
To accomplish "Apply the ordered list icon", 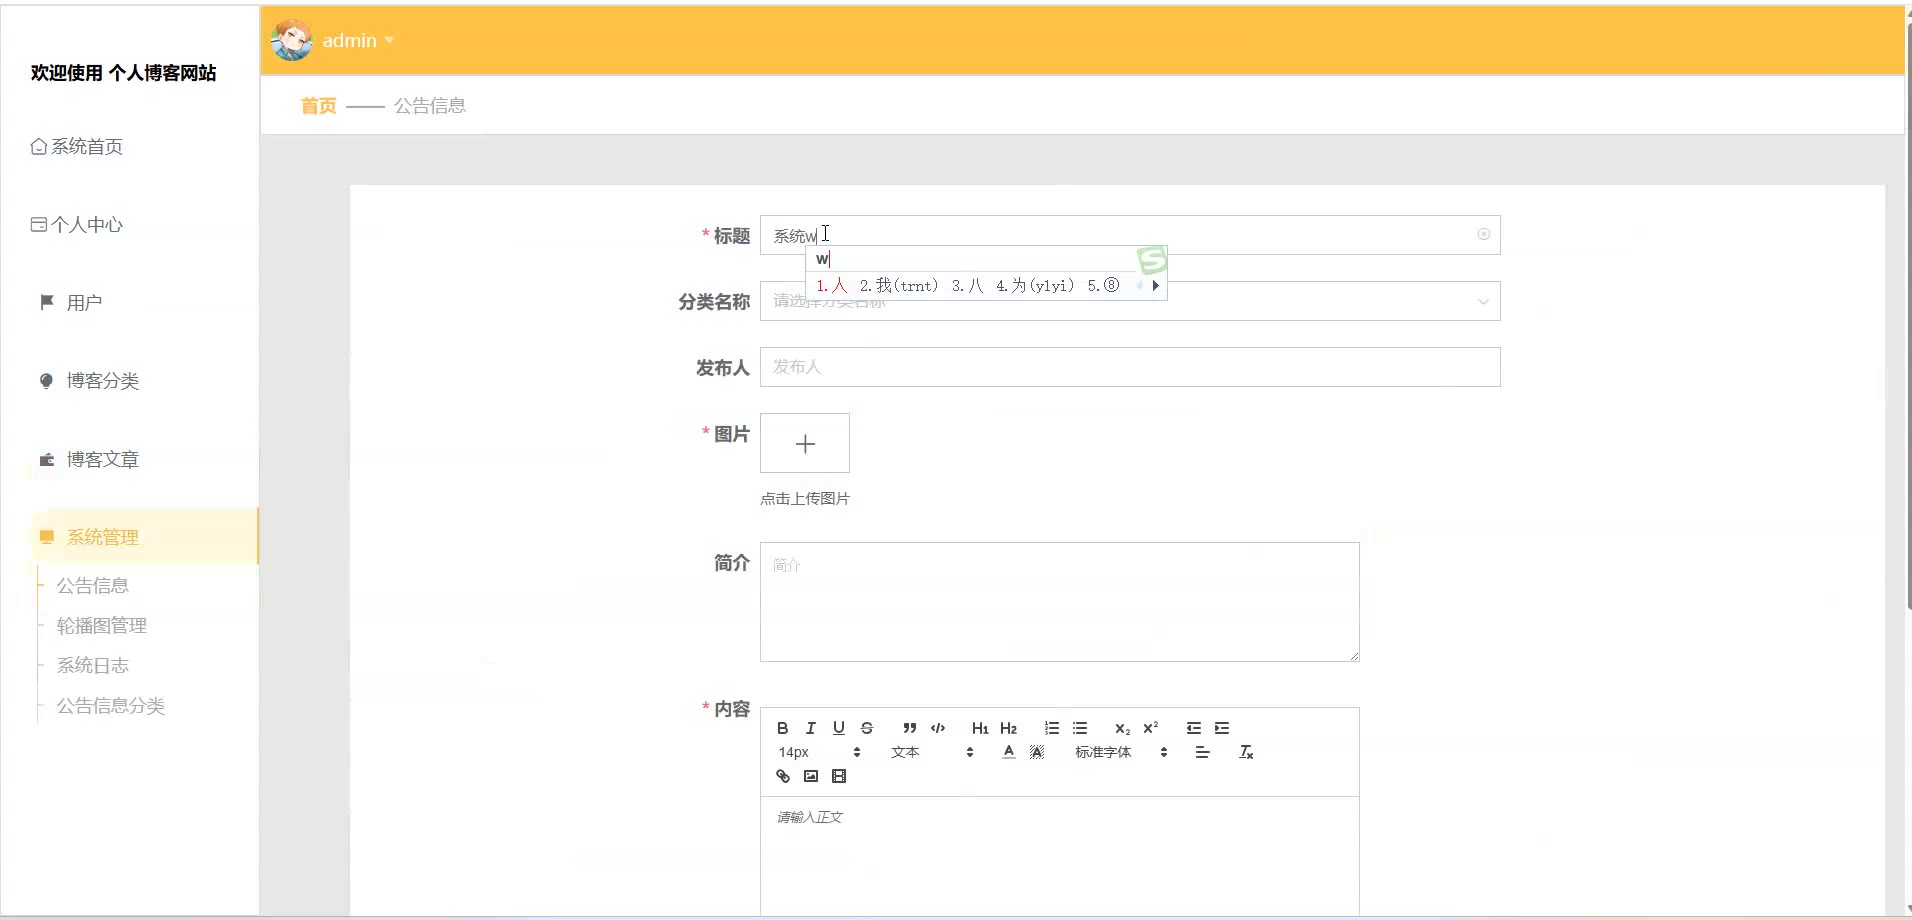I will pos(1051,728).
